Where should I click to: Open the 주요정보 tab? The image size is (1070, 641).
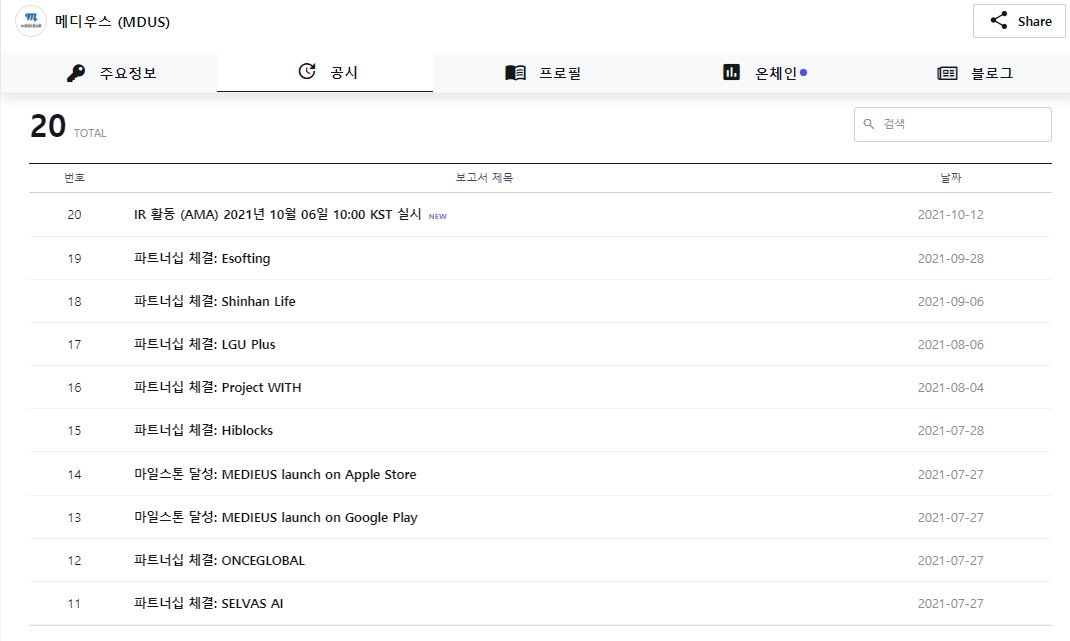pyautogui.click(x=109, y=73)
